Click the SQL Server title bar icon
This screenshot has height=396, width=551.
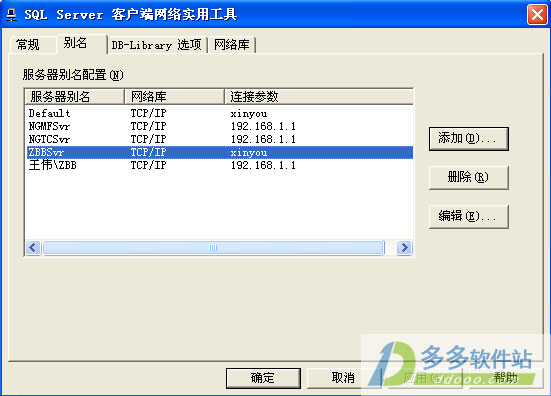click(12, 15)
